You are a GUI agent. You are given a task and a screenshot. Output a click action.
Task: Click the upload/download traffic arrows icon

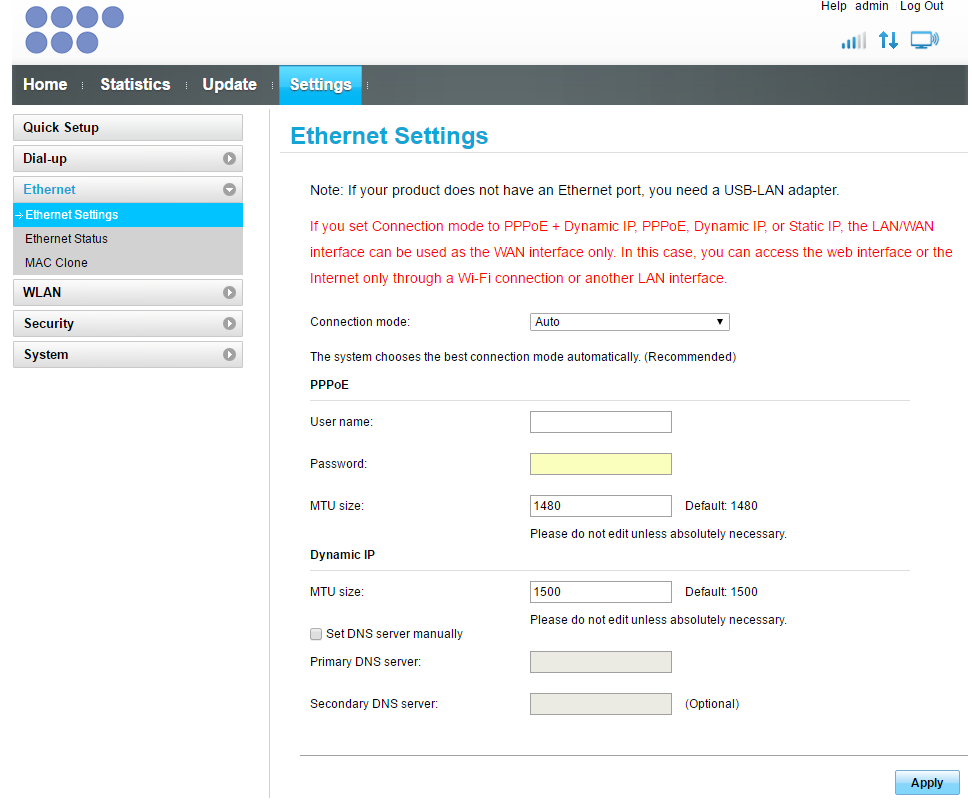(x=888, y=40)
